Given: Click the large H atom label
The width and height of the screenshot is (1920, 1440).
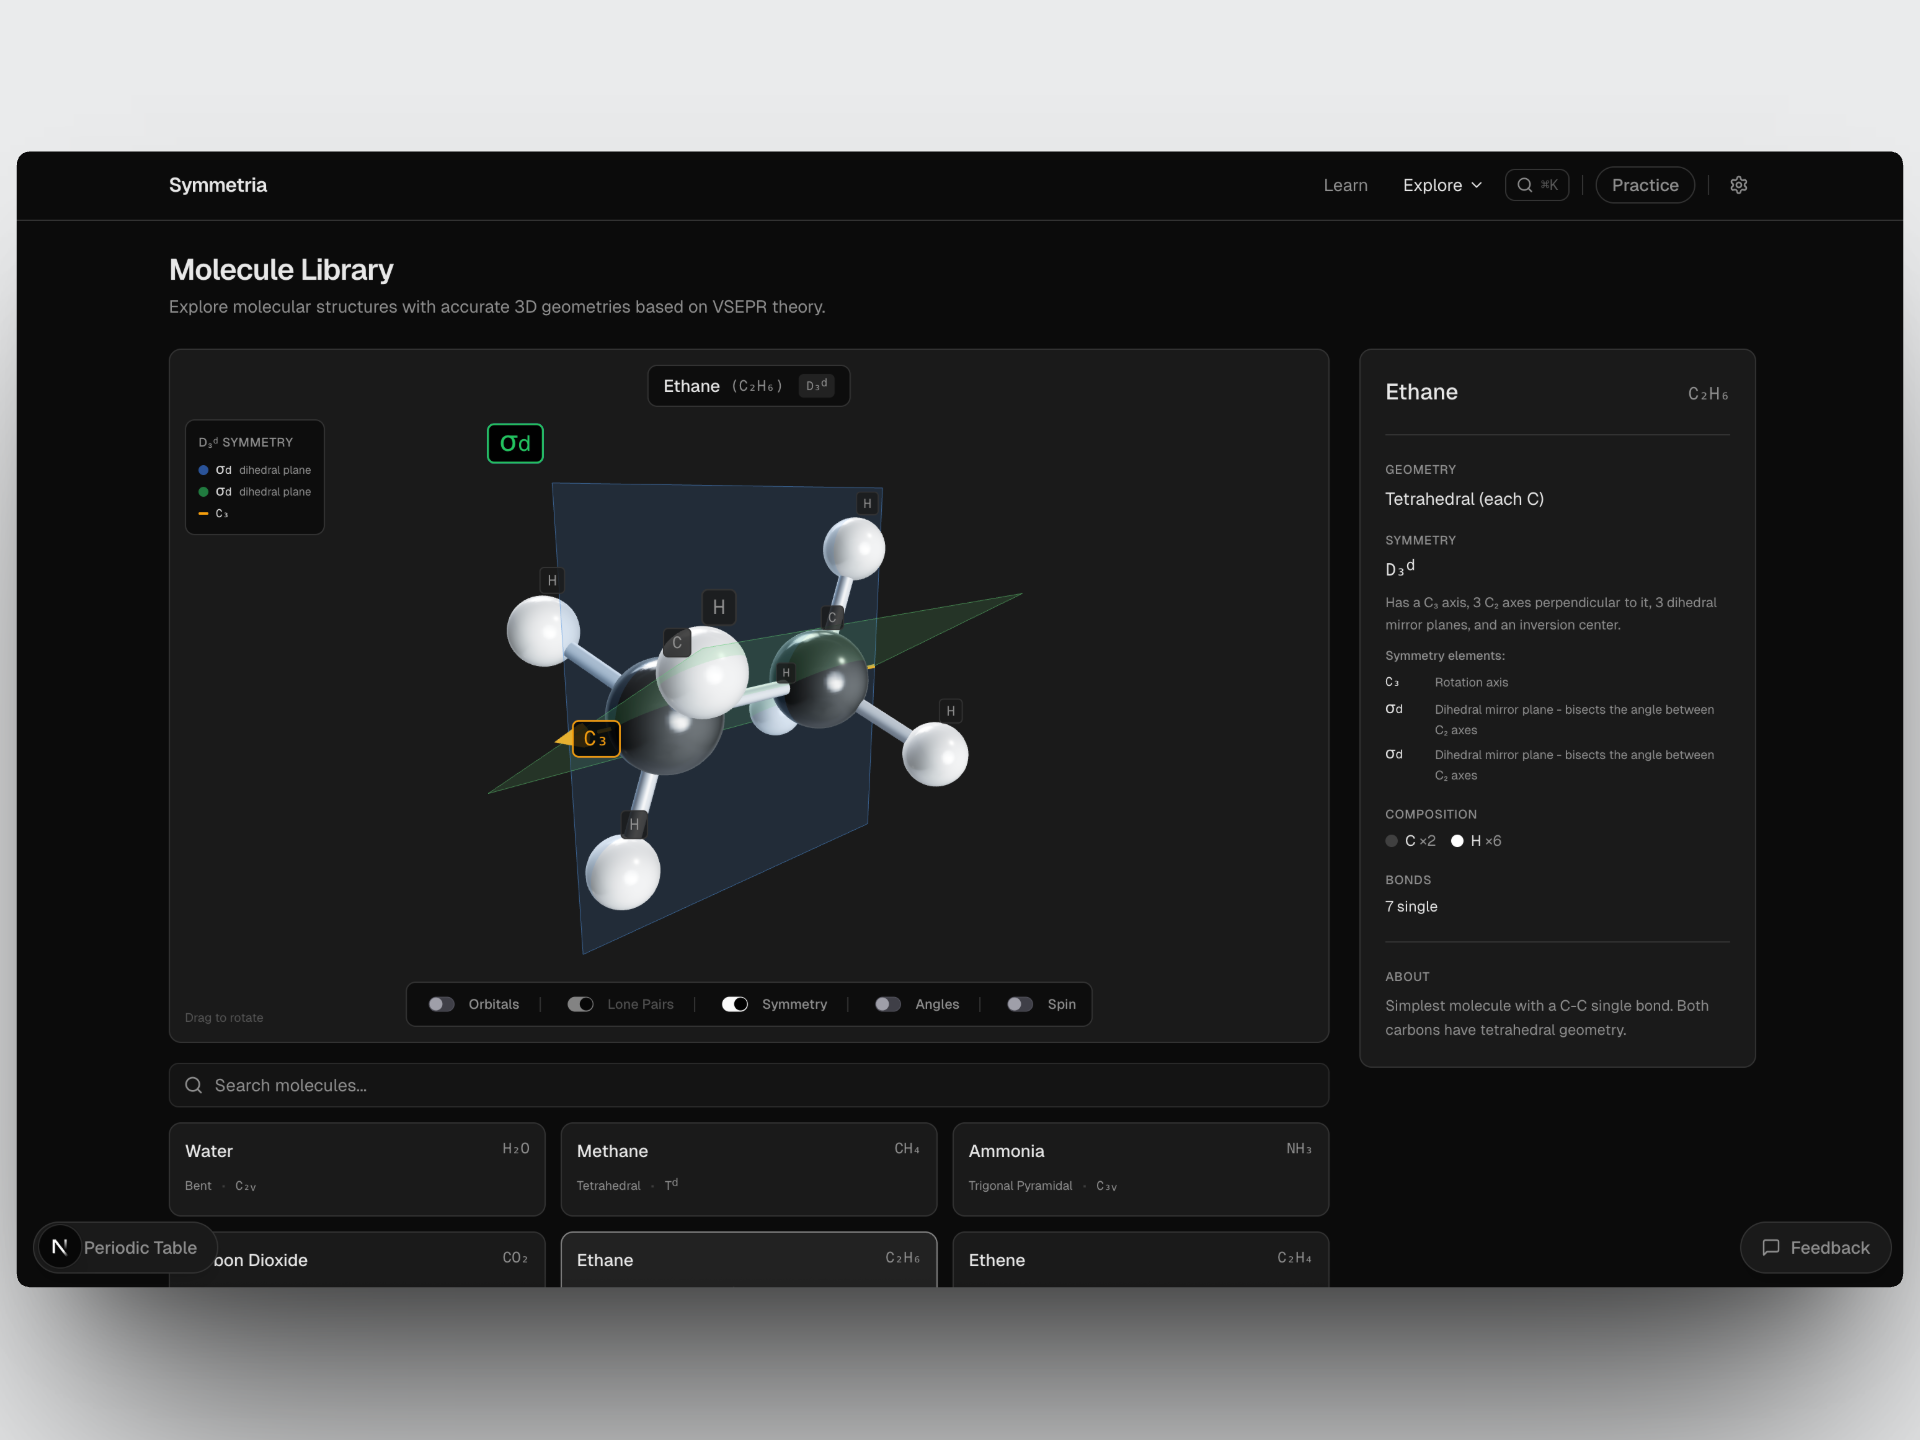Looking at the screenshot, I should [718, 607].
